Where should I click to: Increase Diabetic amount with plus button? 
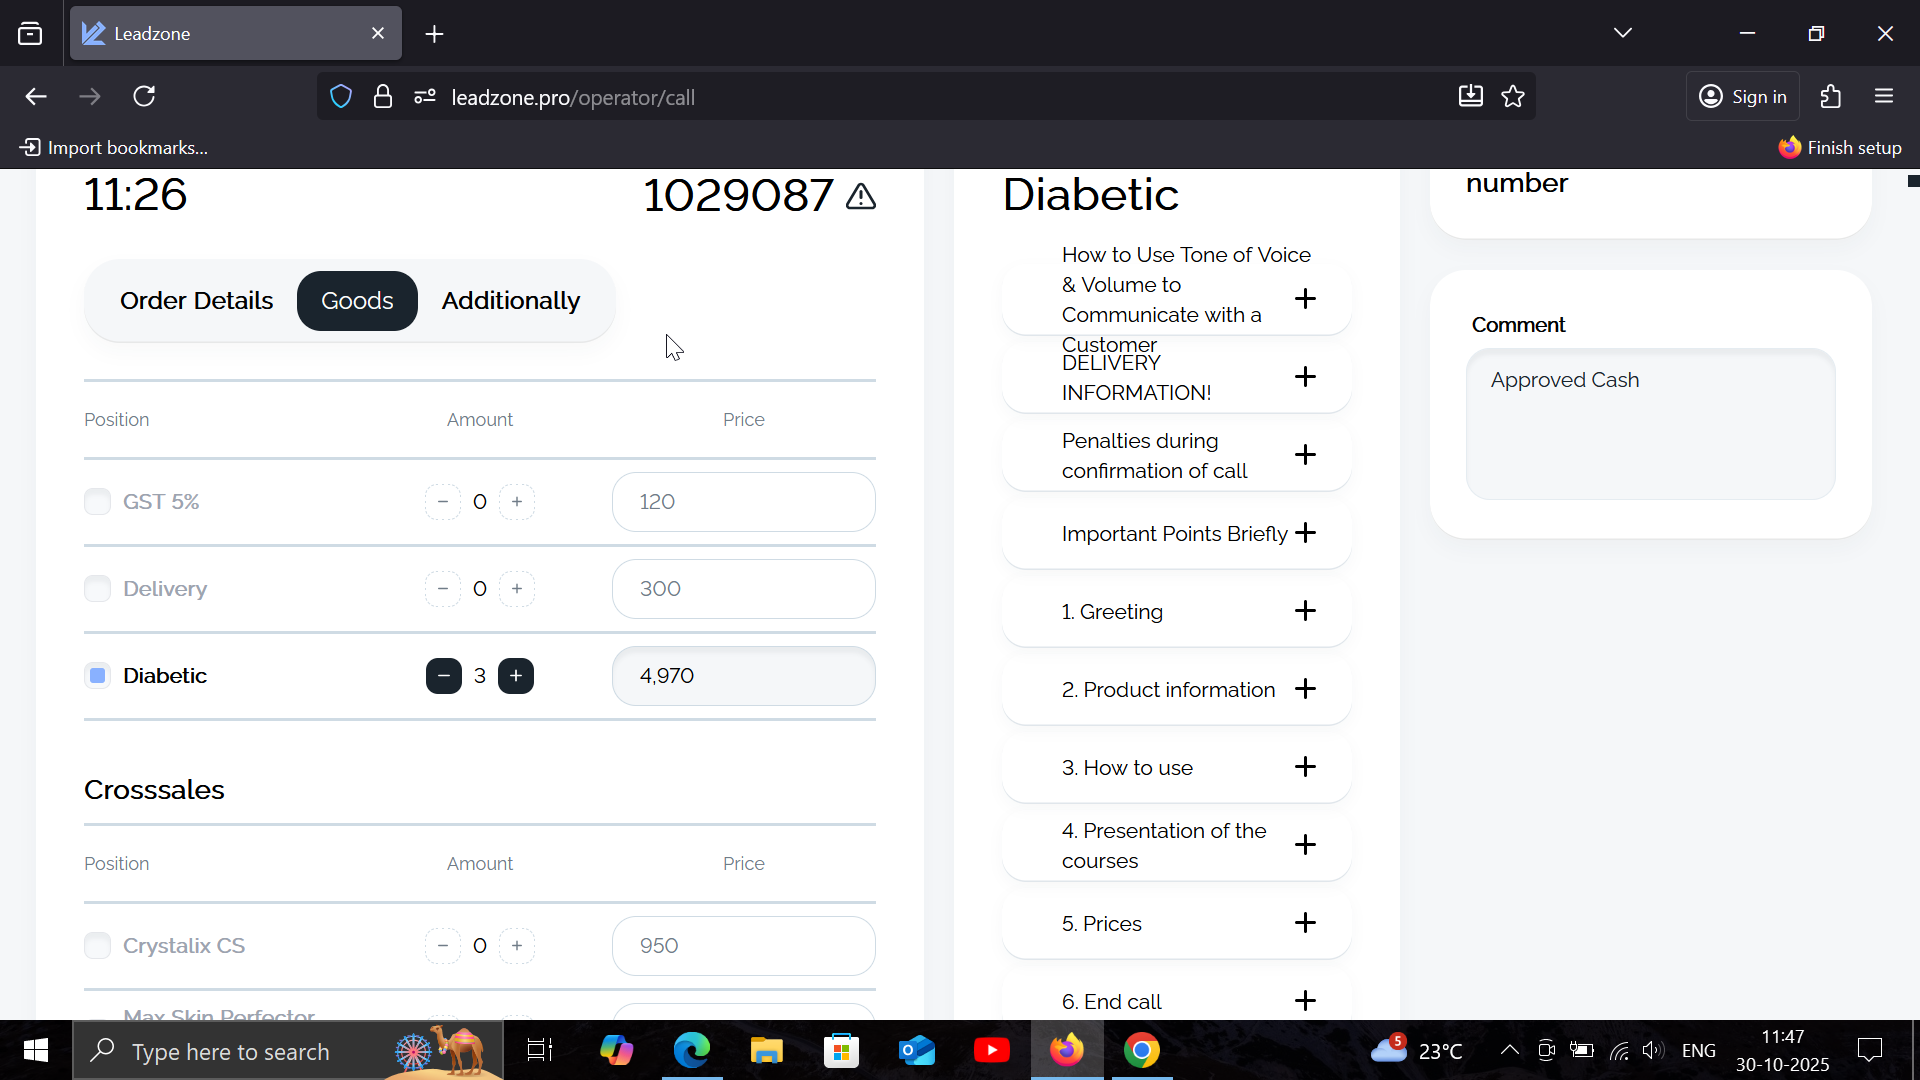pos(516,676)
